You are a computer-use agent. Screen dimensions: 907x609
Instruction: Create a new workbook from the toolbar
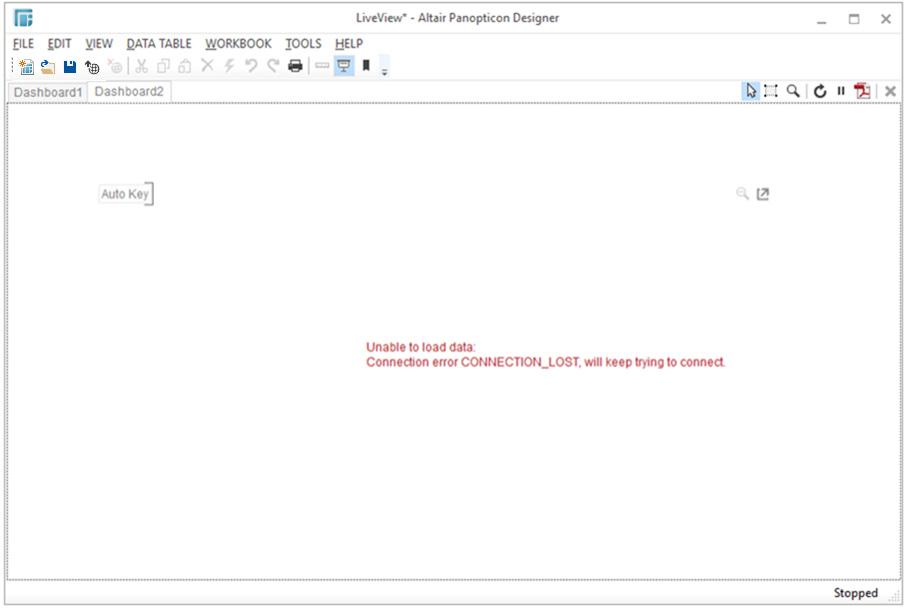(x=26, y=67)
